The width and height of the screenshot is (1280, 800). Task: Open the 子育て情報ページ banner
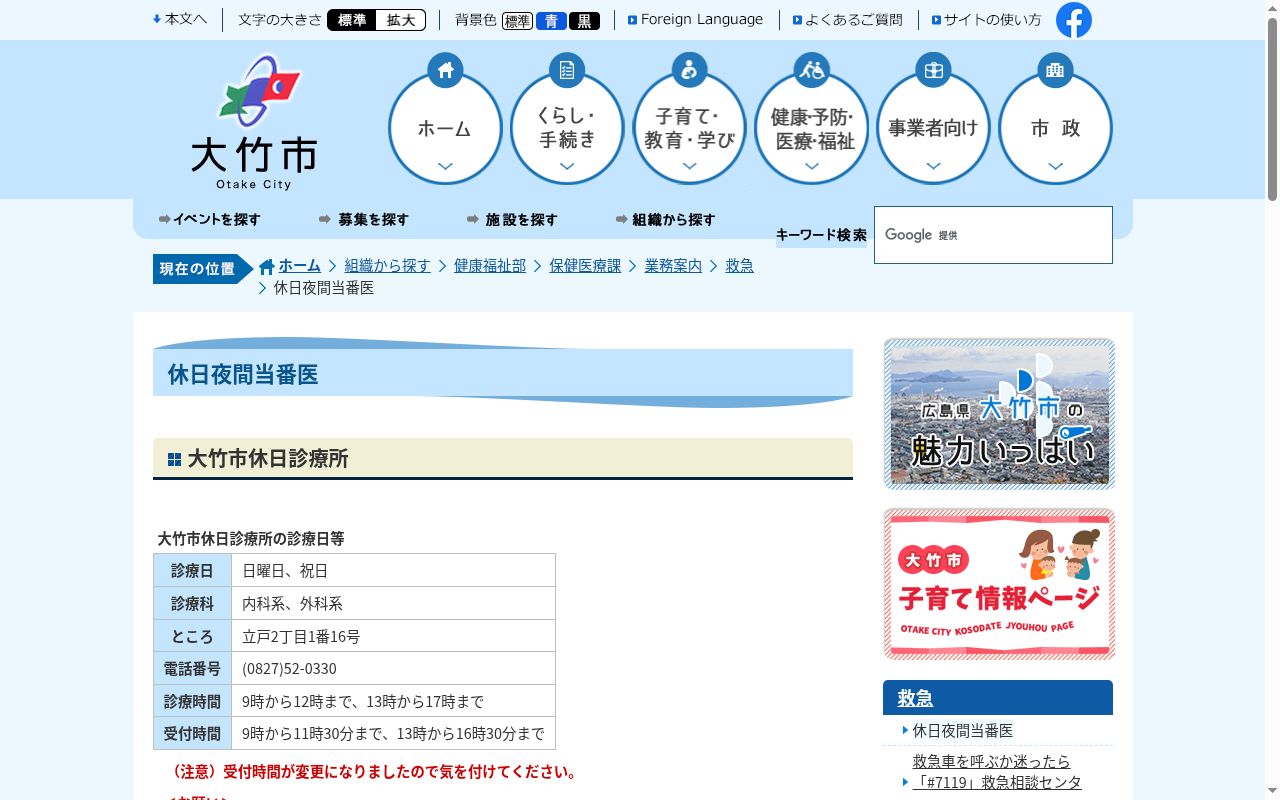(x=999, y=584)
